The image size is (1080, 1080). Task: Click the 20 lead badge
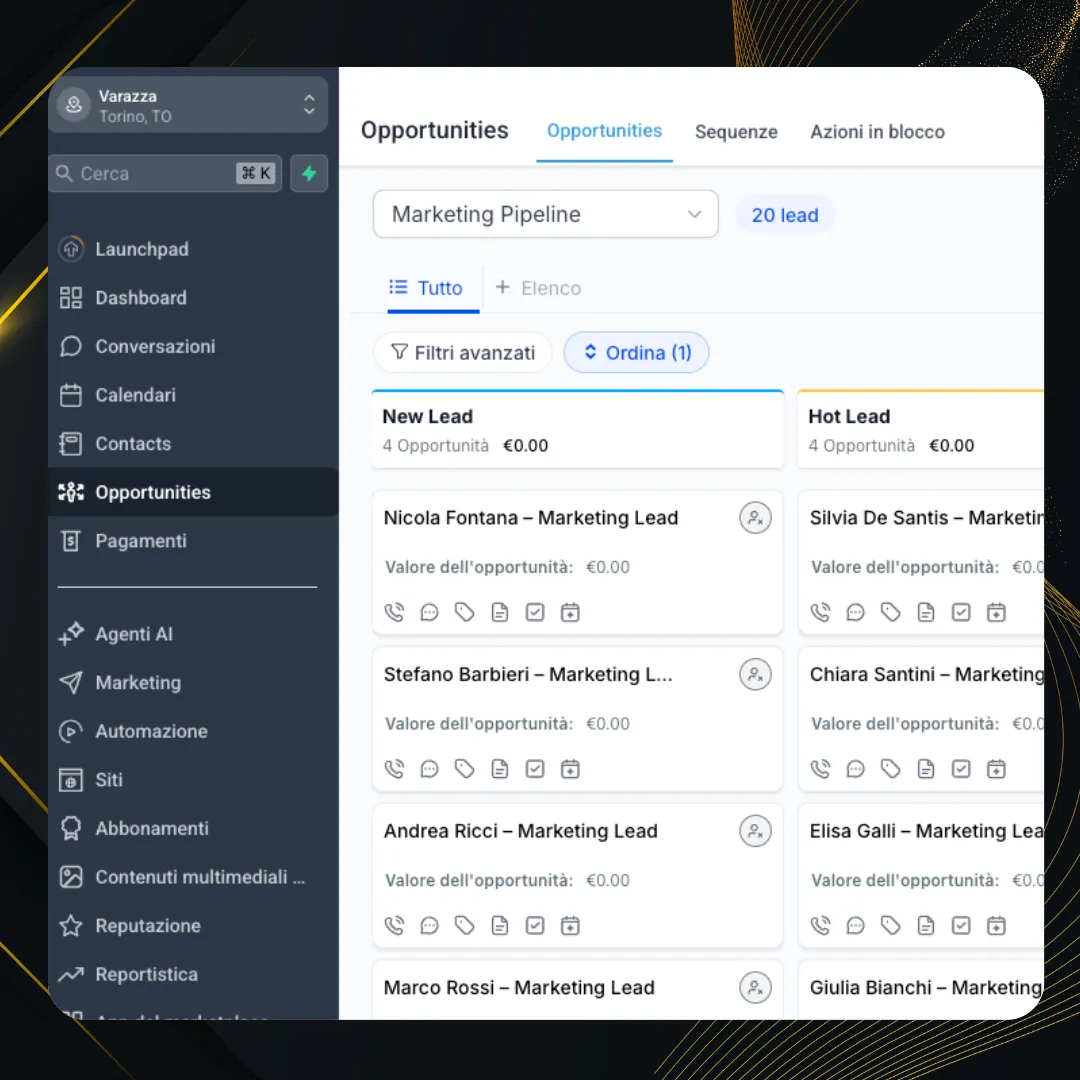785,215
